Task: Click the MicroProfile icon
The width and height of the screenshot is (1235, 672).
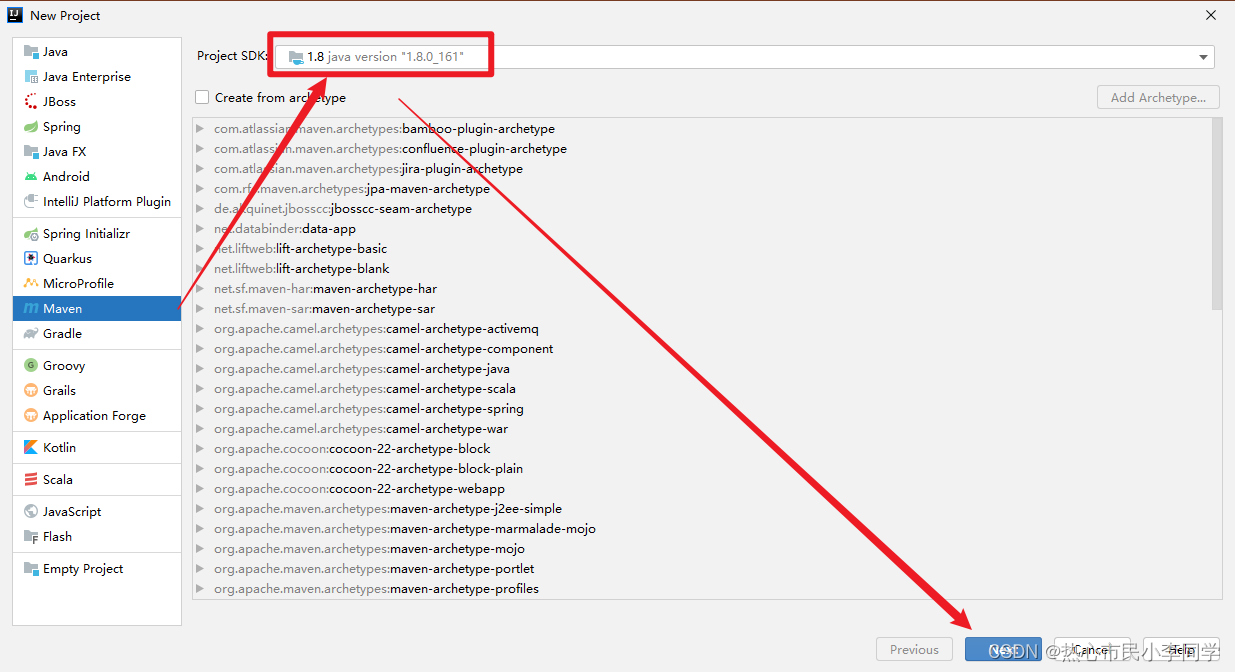Action: [x=31, y=283]
